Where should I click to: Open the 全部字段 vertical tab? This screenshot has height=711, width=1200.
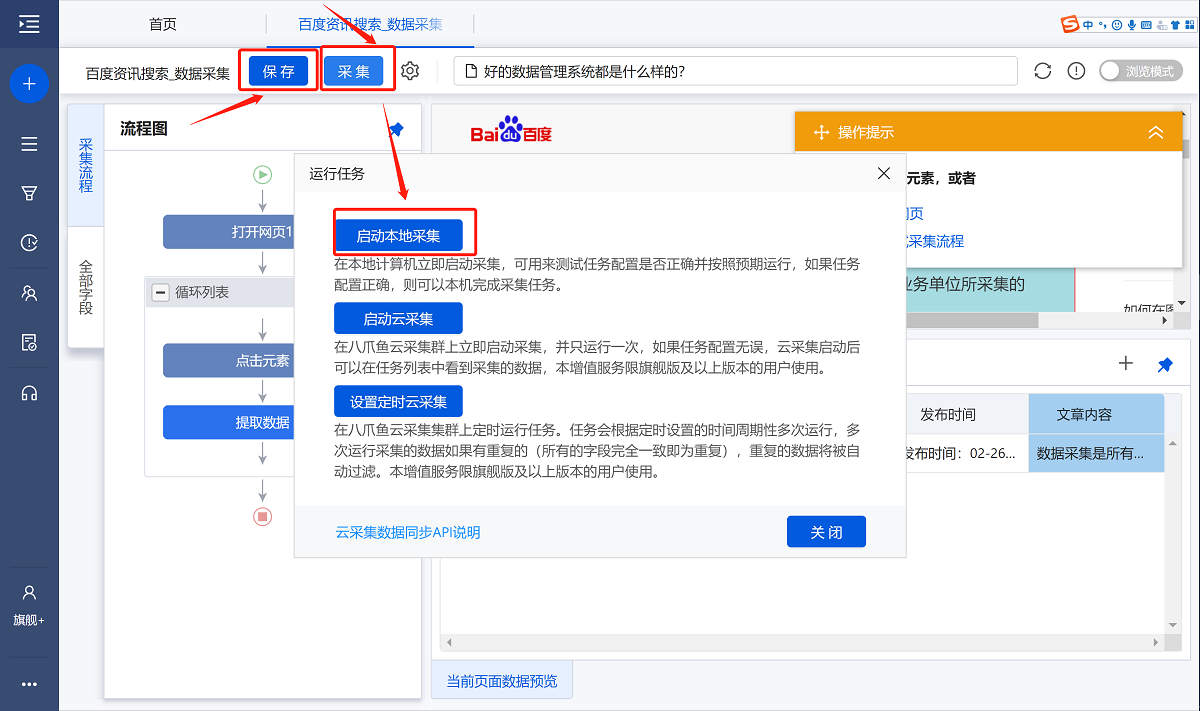click(86, 287)
